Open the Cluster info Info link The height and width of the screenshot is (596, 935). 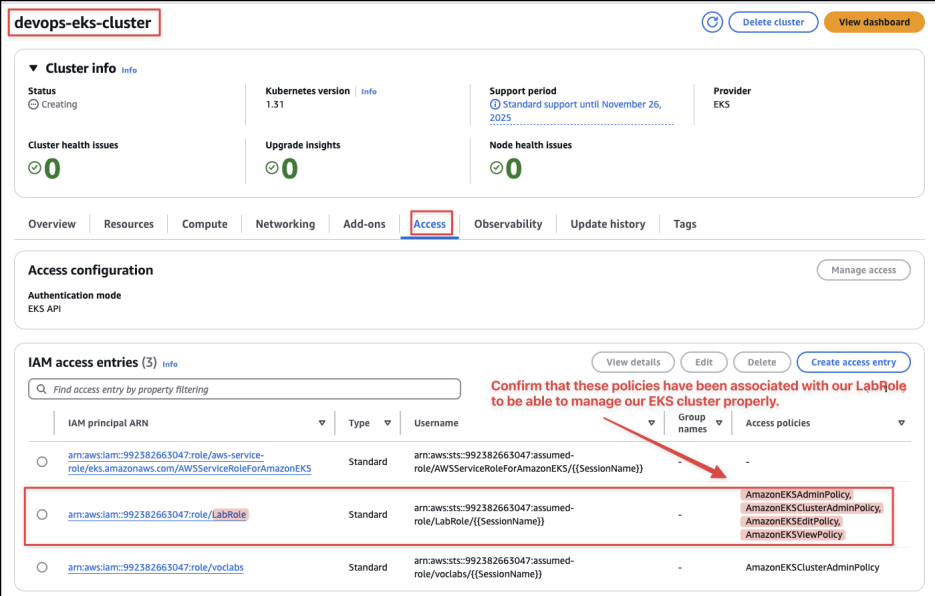129,70
